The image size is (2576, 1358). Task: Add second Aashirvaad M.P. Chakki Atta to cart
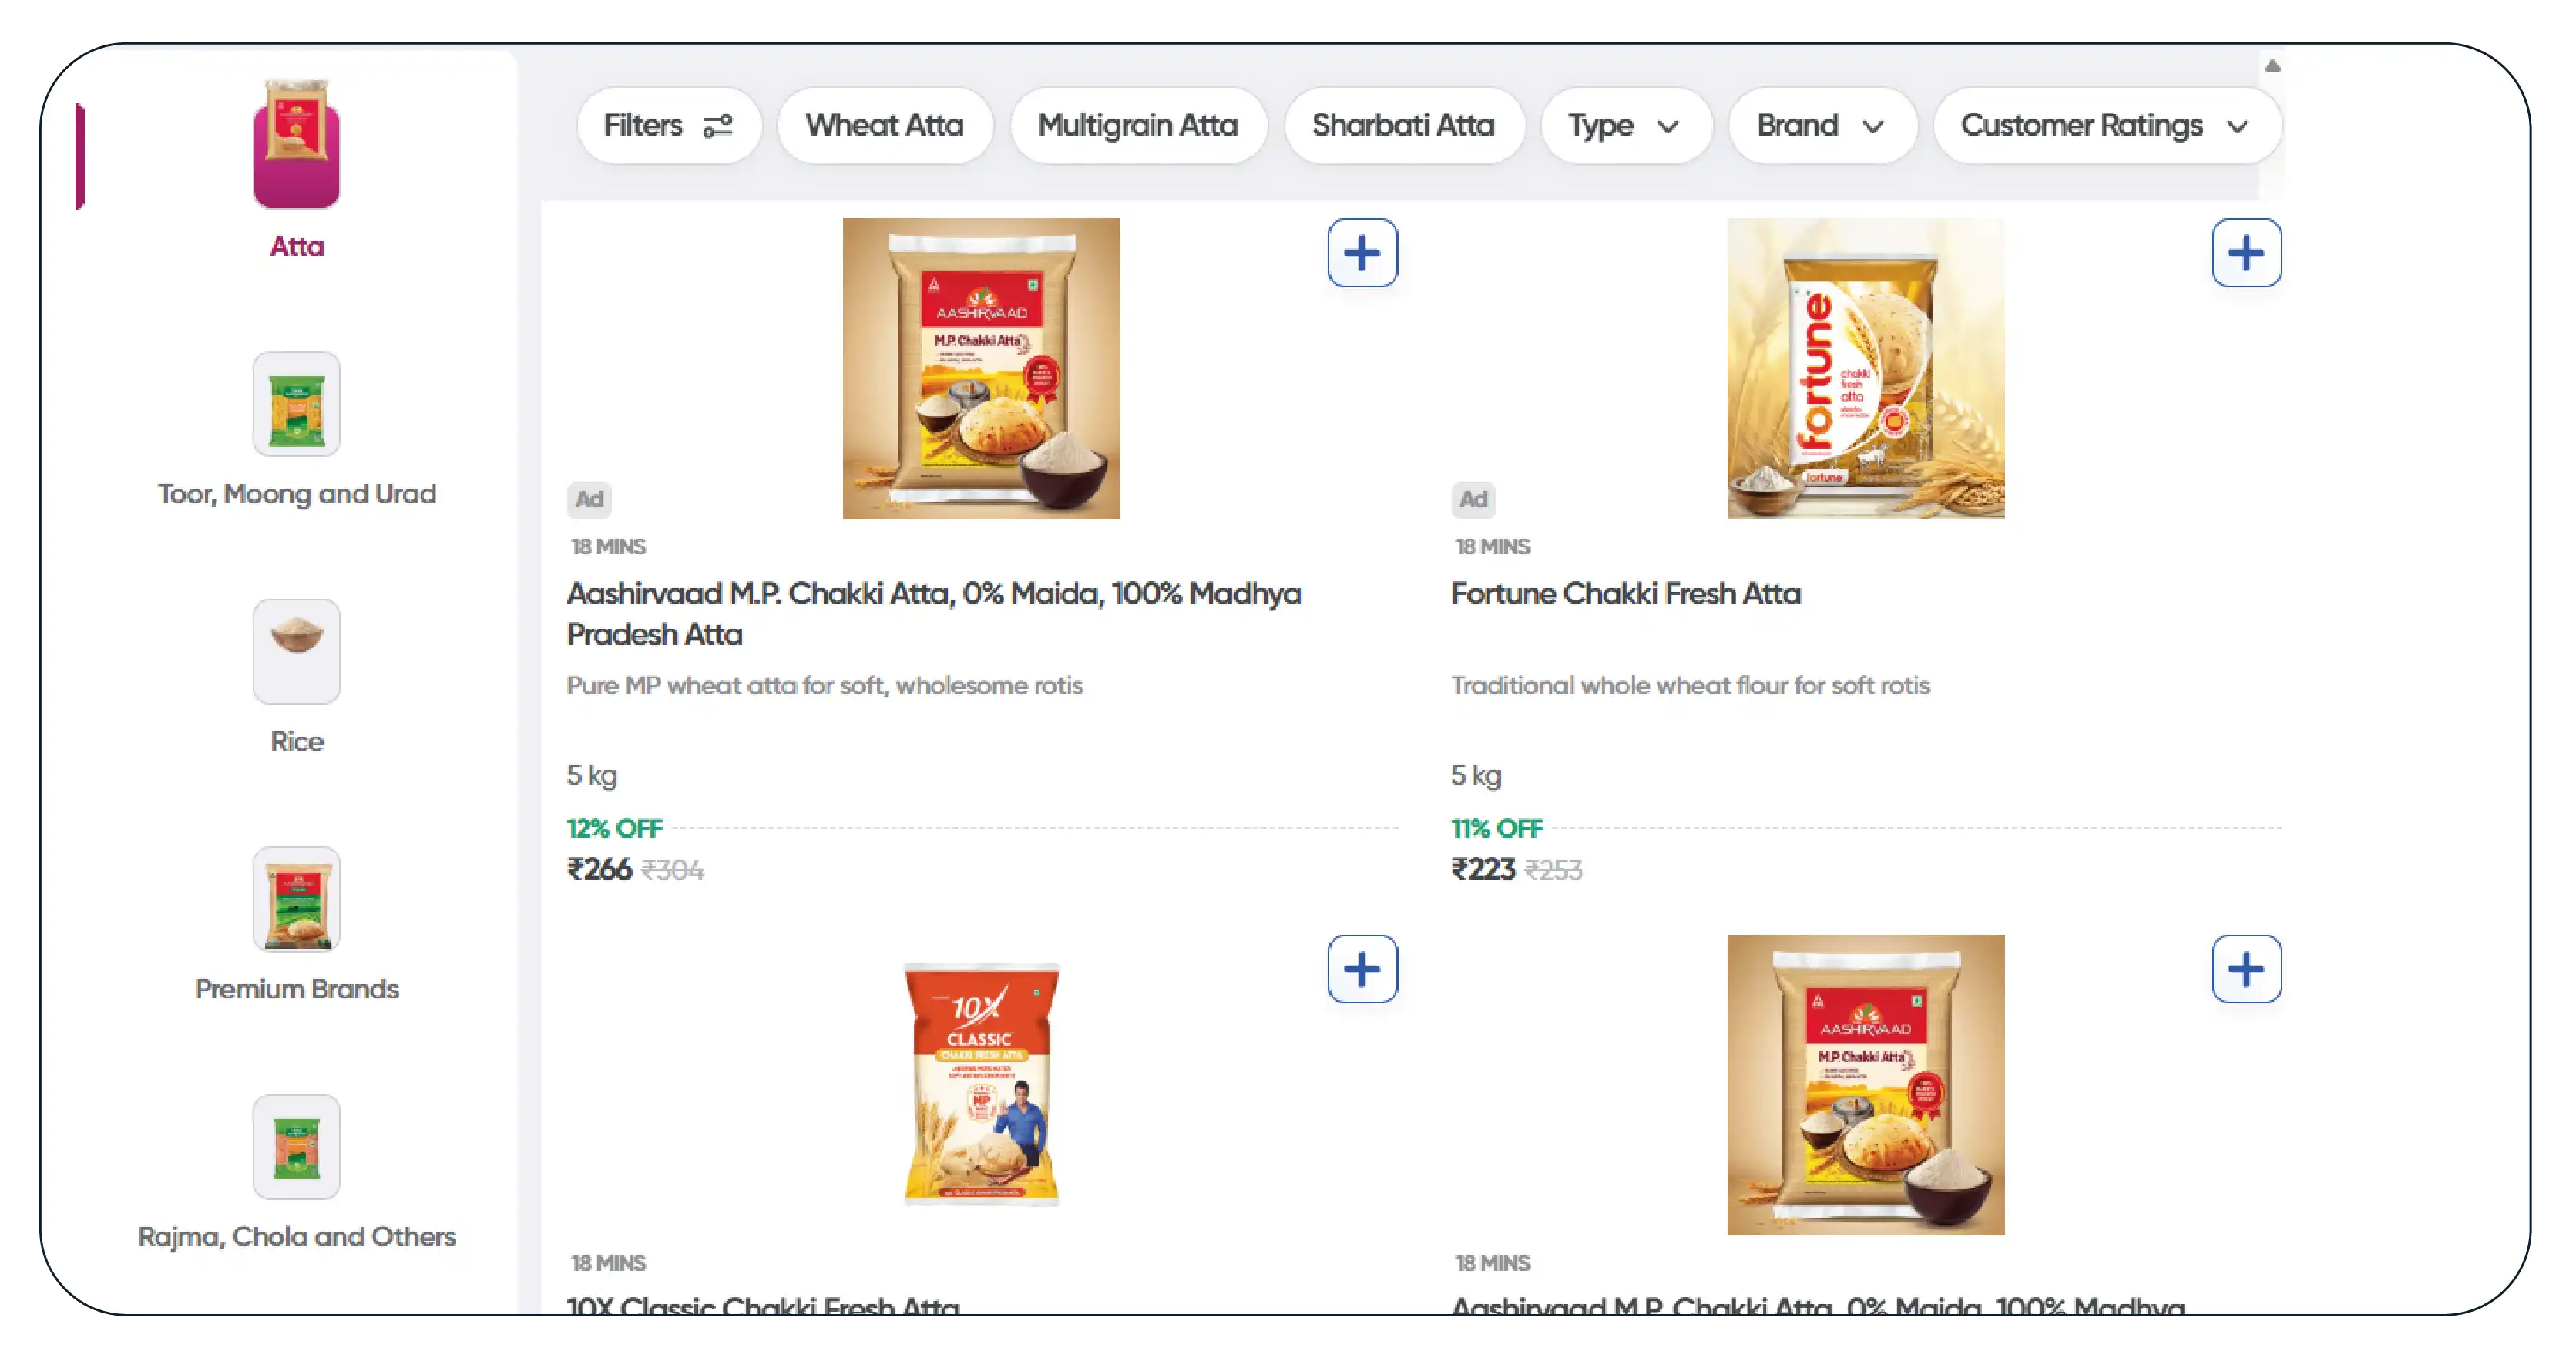tap(2245, 969)
